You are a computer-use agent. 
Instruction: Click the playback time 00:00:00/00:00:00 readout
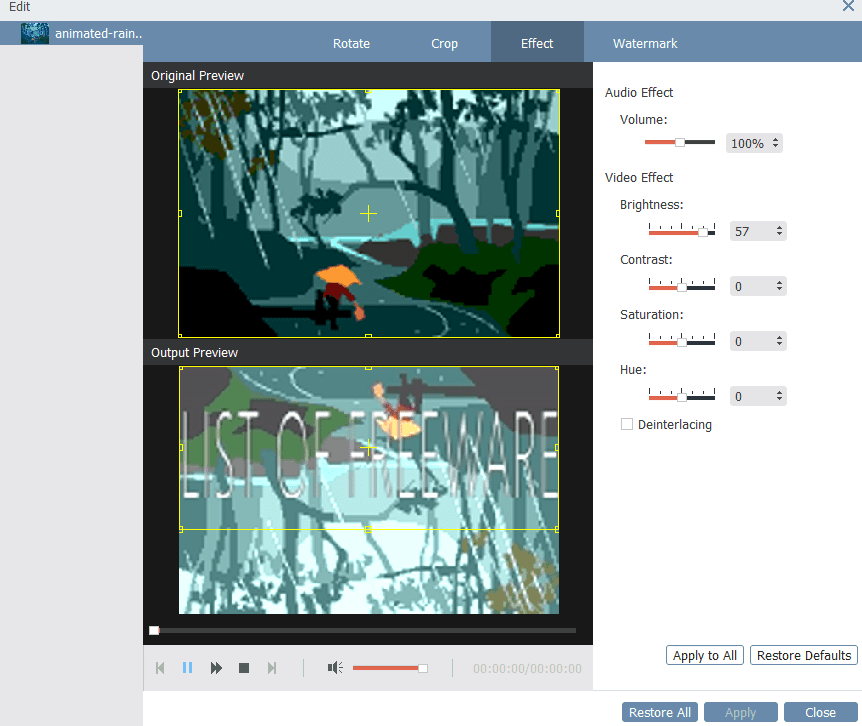[x=527, y=668]
